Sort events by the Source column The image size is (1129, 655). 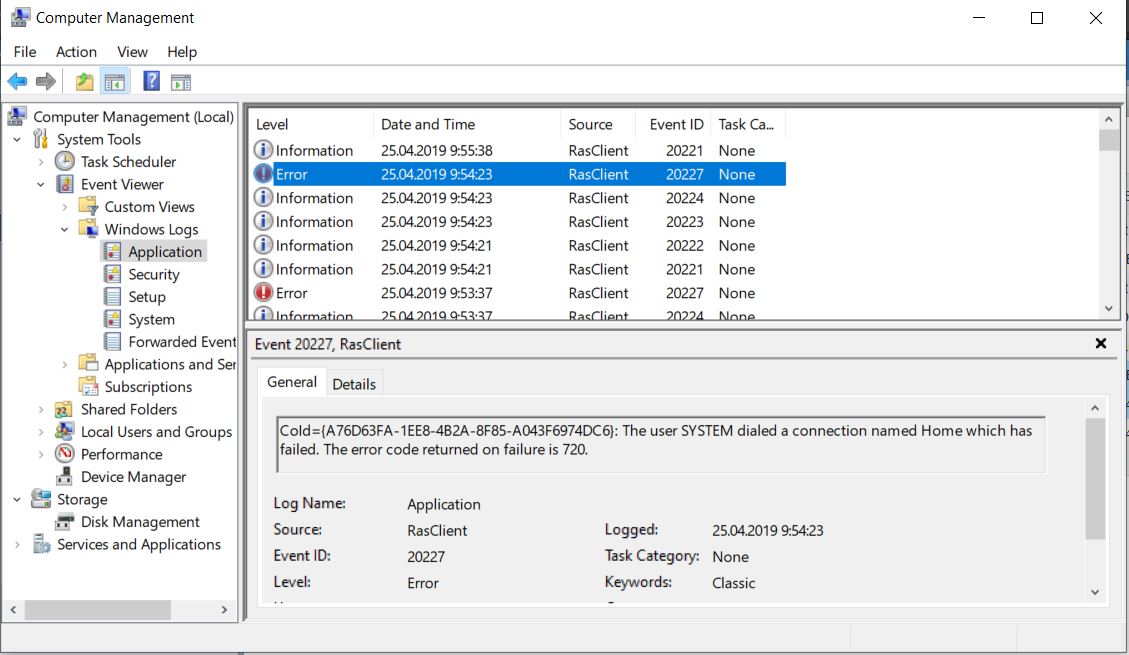(598, 124)
